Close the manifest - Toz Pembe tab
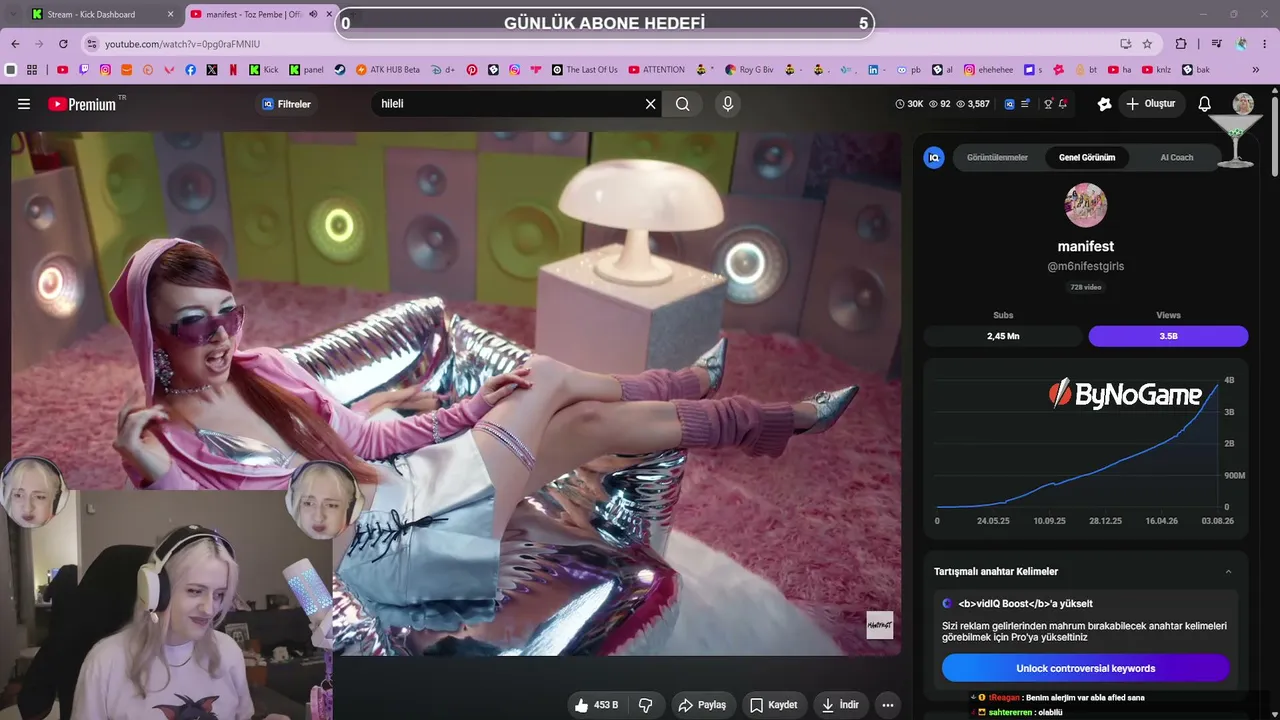Image resolution: width=1280 pixels, height=720 pixels. (329, 14)
